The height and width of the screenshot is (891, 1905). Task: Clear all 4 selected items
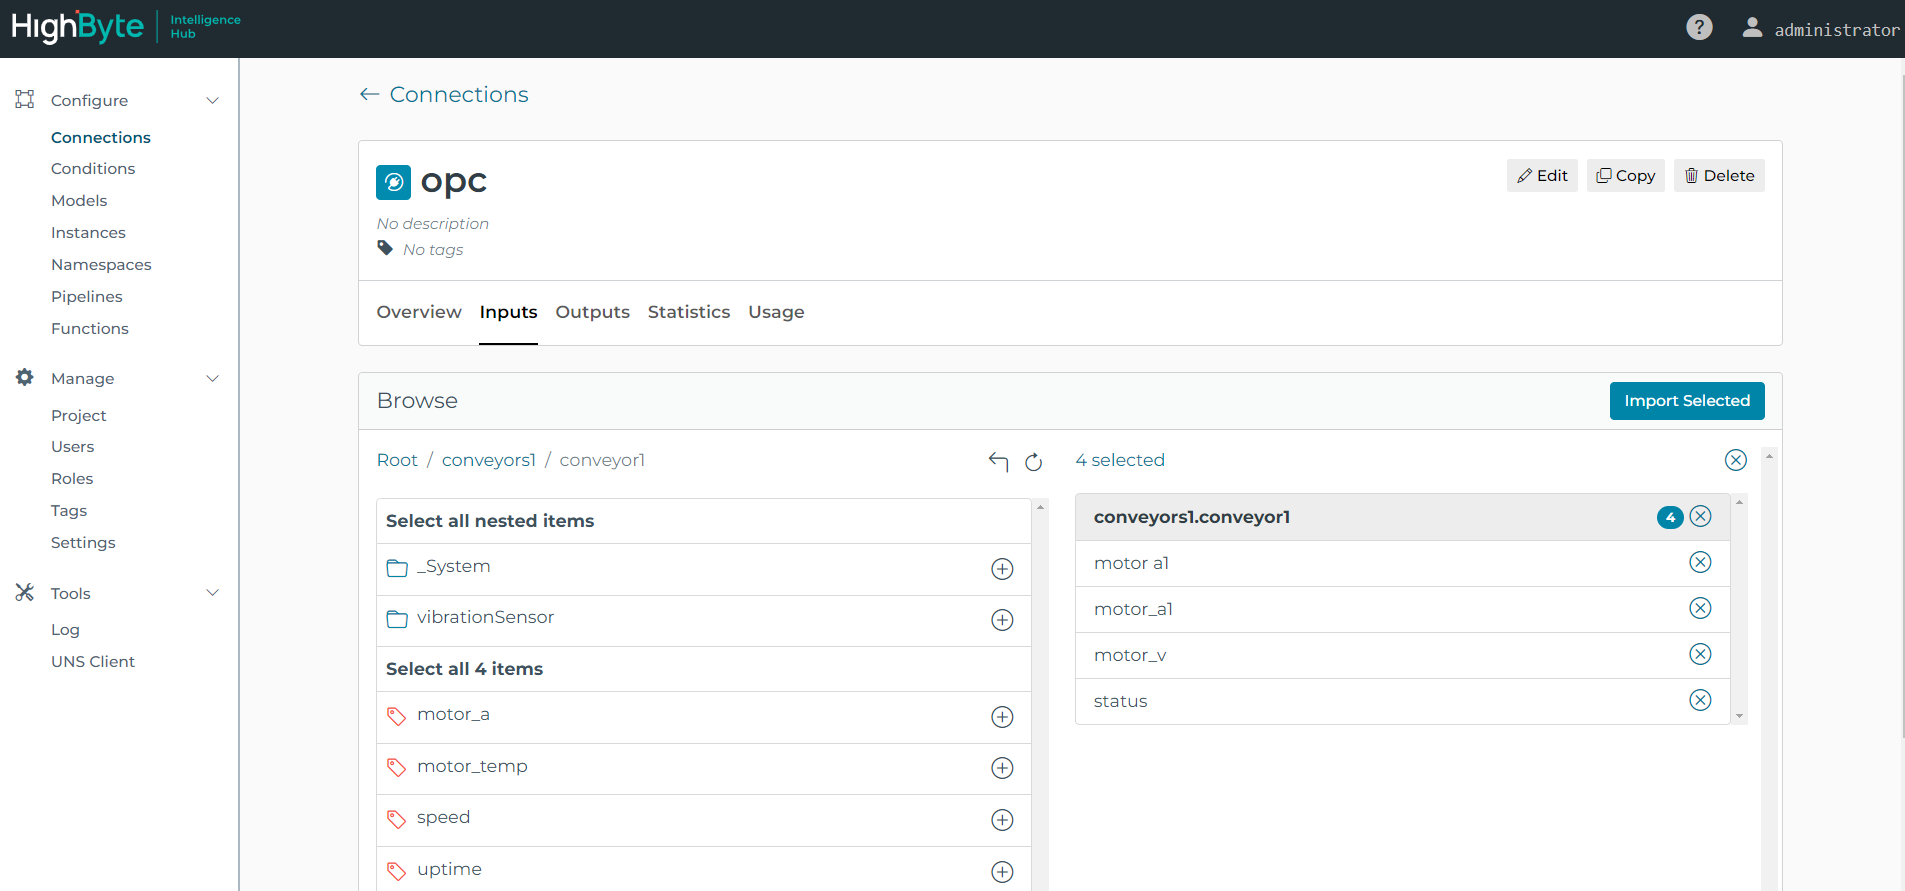[x=1736, y=460]
